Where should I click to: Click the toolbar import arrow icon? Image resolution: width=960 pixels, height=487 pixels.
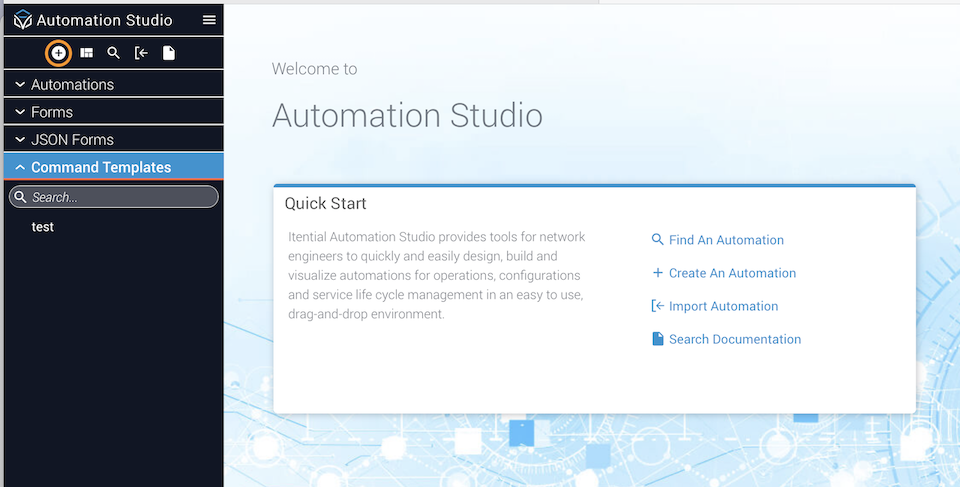[x=141, y=53]
